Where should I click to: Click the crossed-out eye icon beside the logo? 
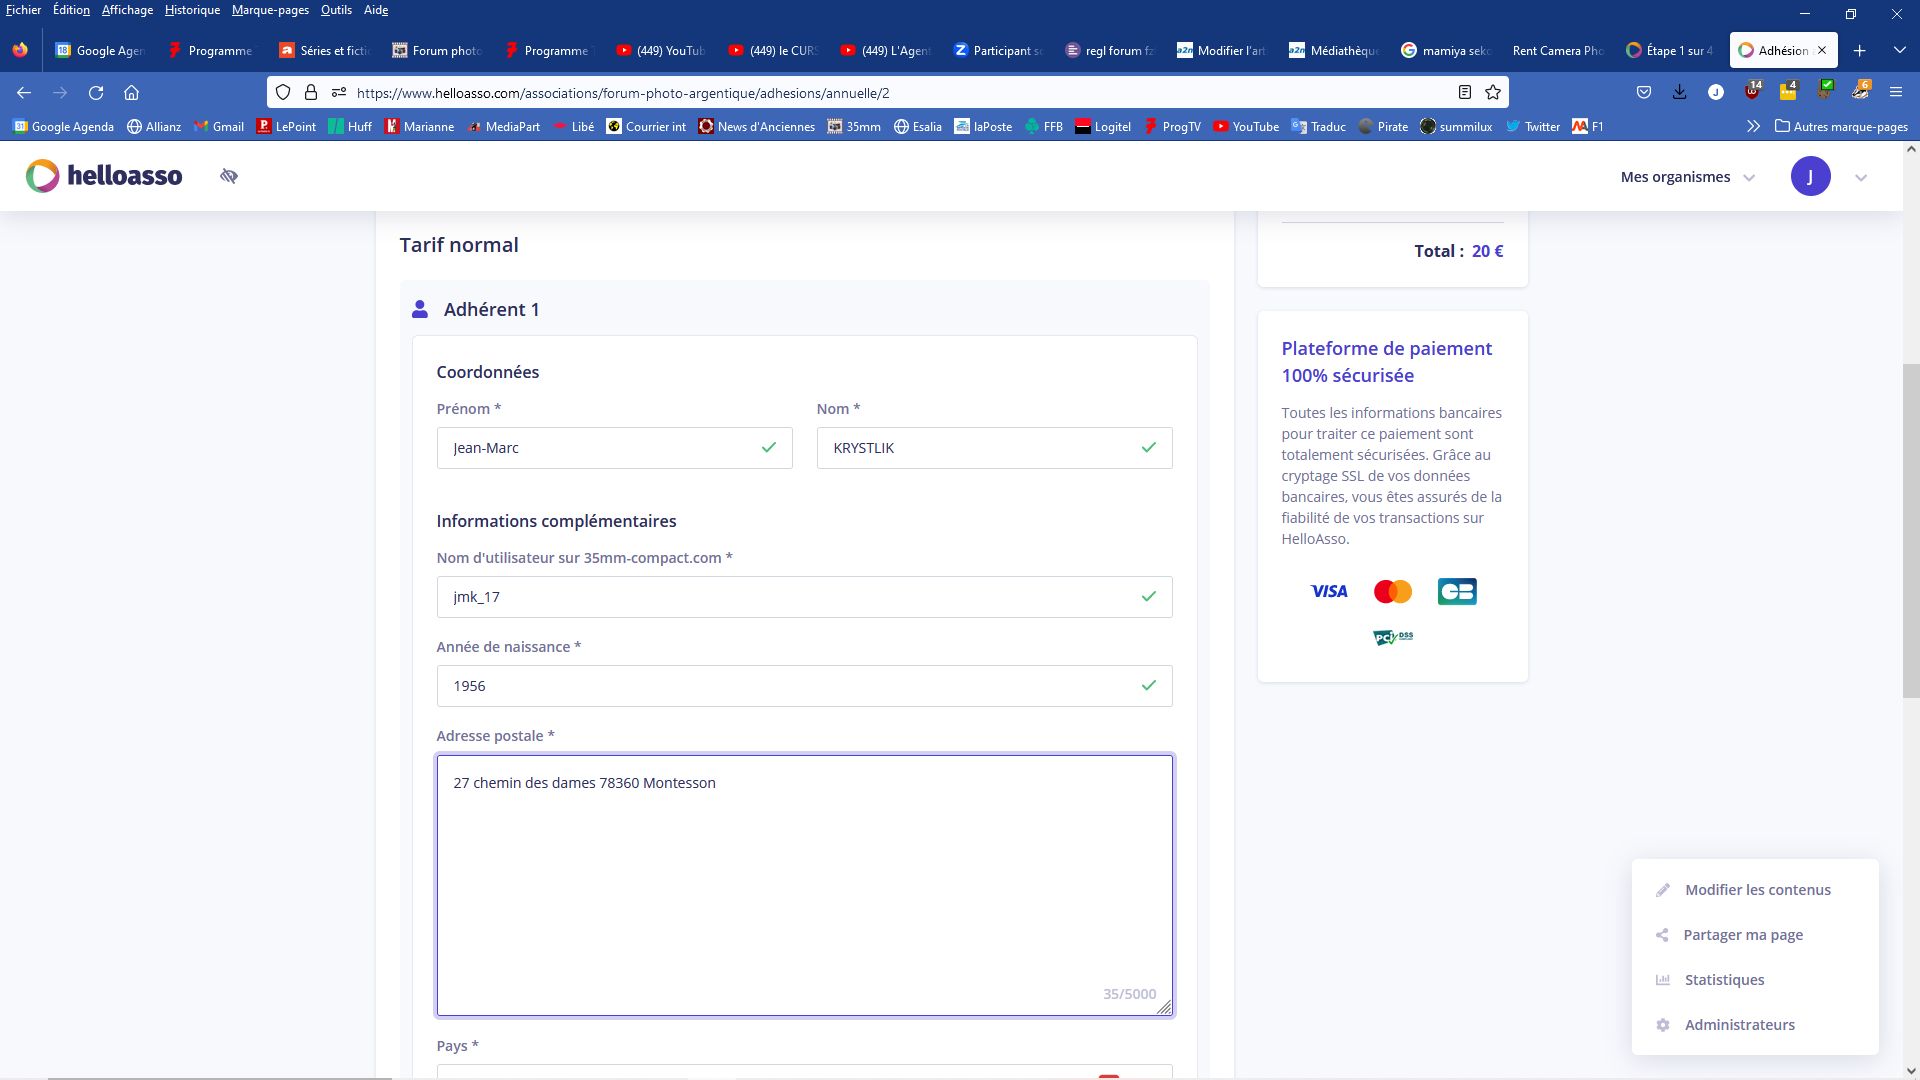point(229,176)
